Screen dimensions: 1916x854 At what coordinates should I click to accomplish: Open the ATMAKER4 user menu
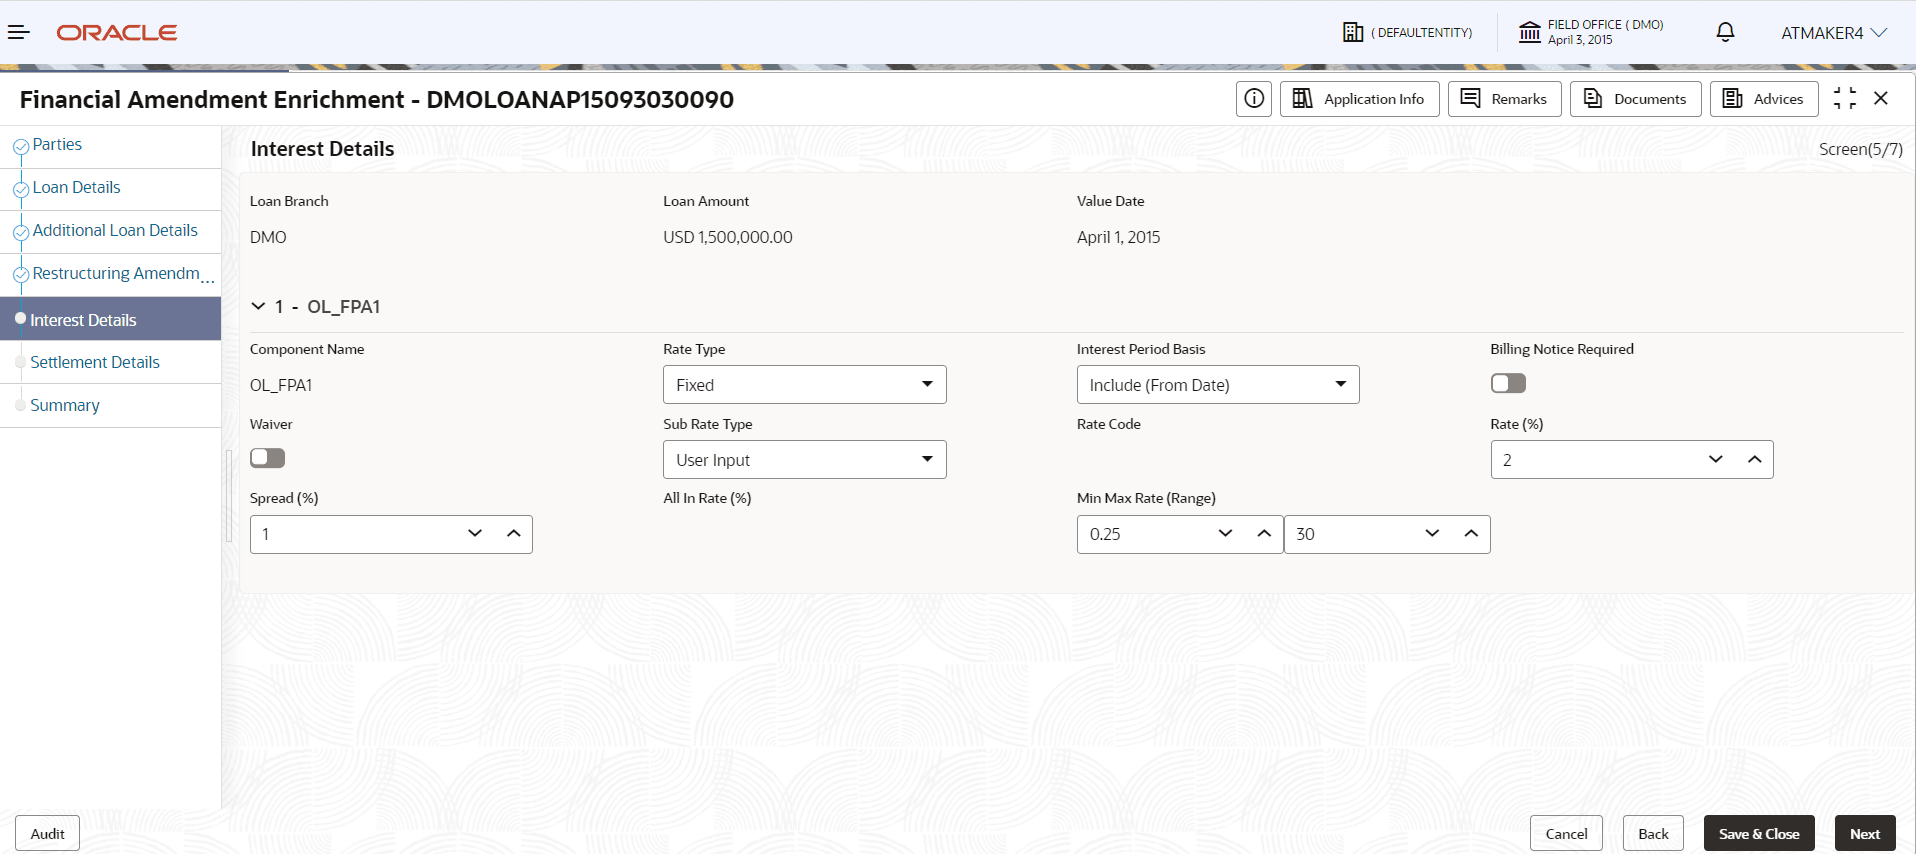(1834, 33)
